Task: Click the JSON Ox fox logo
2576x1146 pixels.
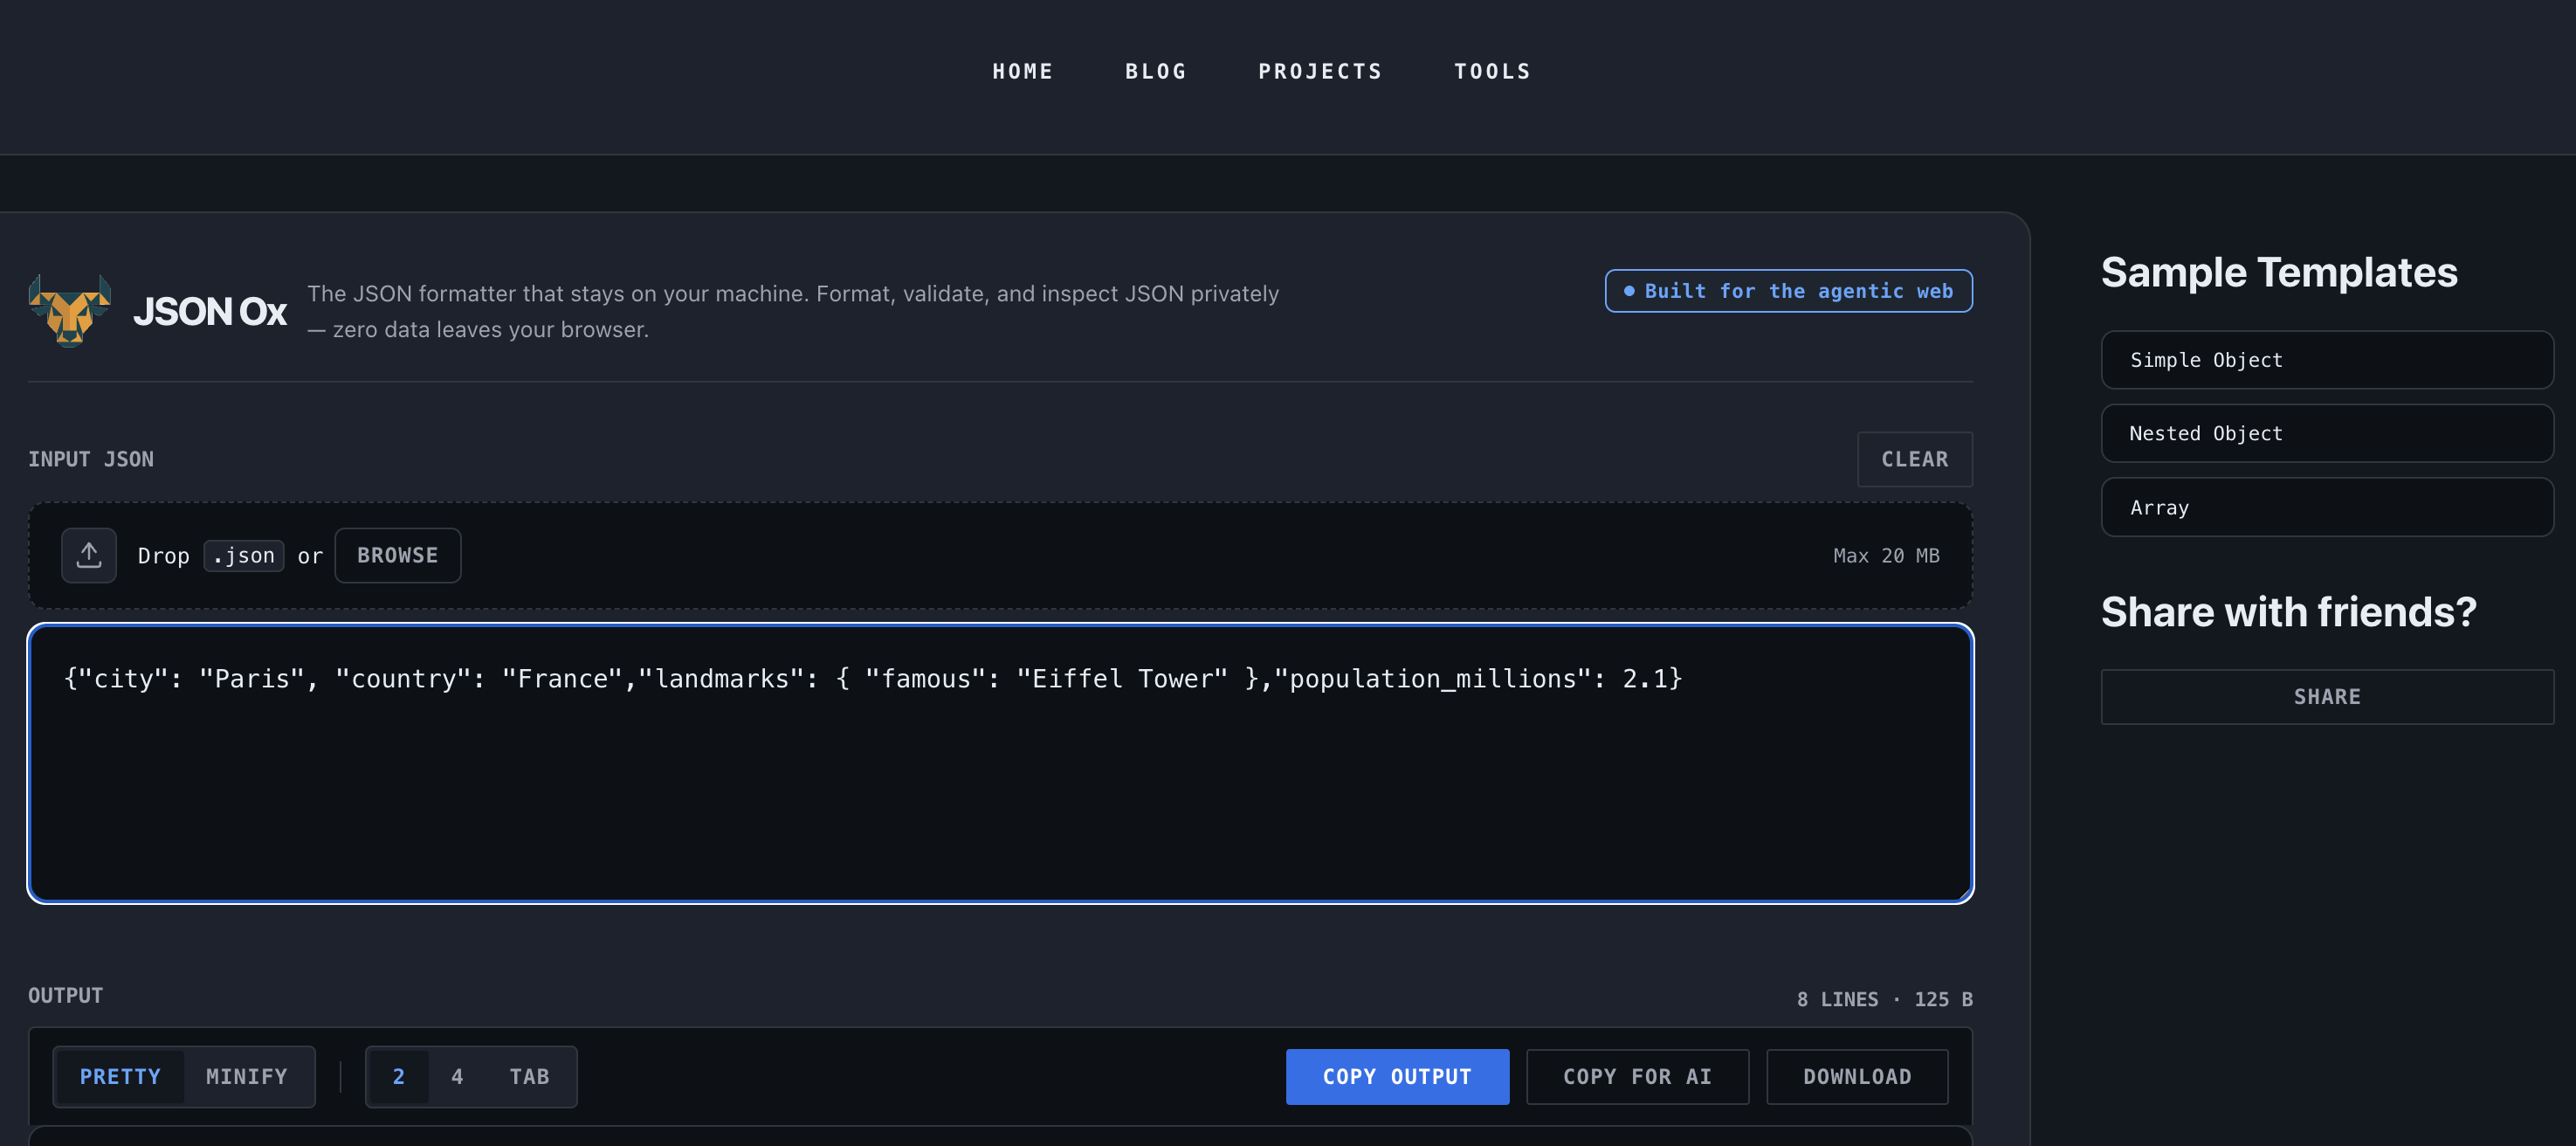Action: [69, 311]
